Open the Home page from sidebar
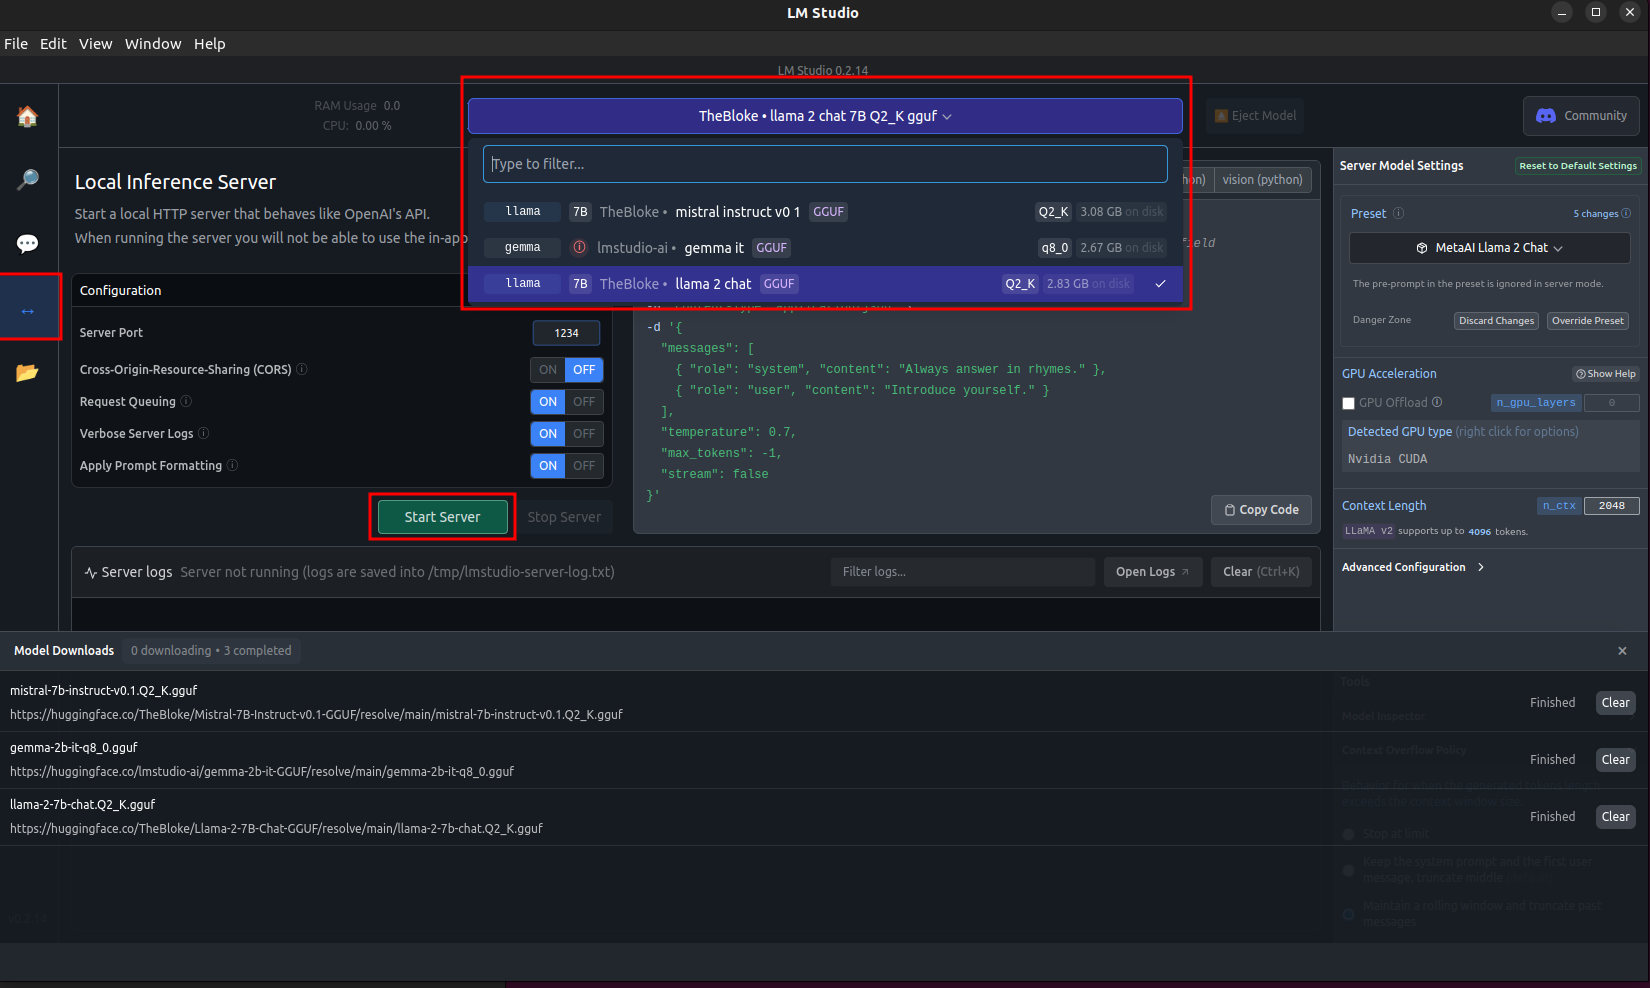Image resolution: width=1650 pixels, height=988 pixels. click(28, 117)
